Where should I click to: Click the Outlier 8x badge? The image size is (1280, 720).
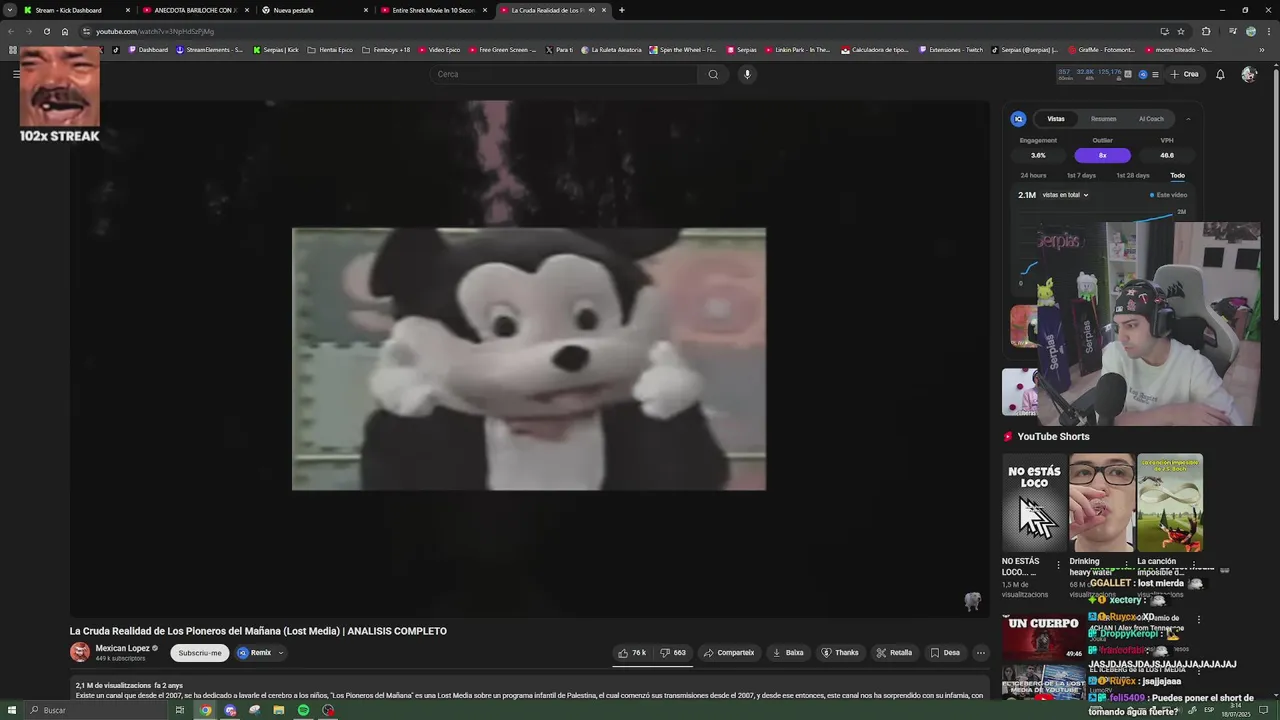click(x=1103, y=155)
